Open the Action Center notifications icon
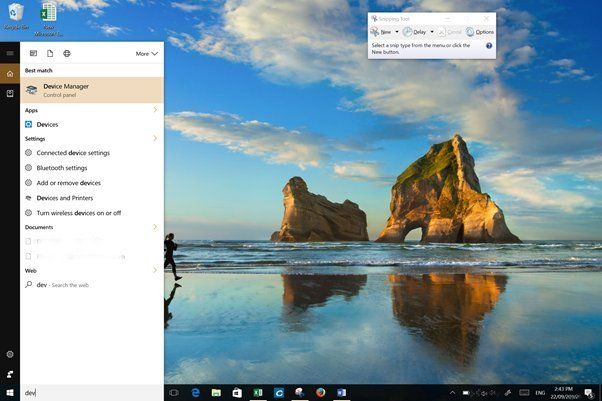The width and height of the screenshot is (602, 401). click(x=589, y=393)
